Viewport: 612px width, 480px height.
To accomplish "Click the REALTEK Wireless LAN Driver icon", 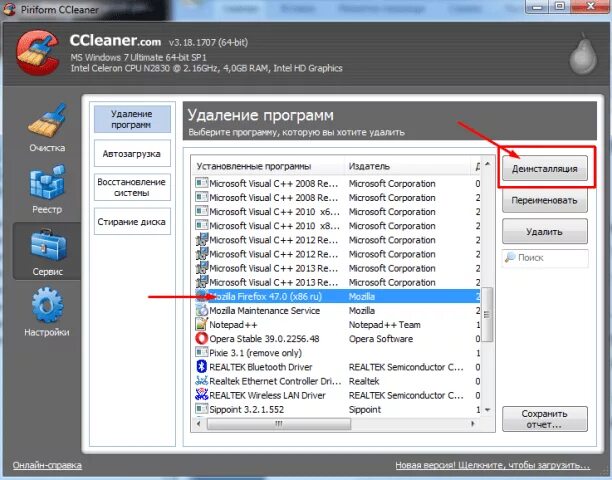I will click(x=201, y=395).
